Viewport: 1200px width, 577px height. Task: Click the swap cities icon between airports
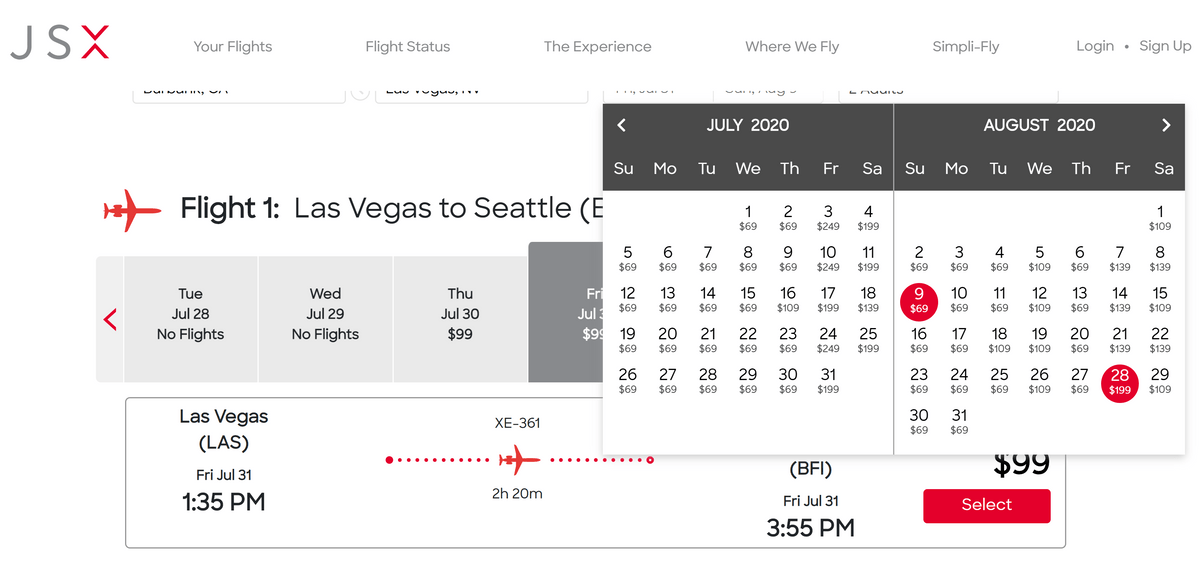pyautogui.click(x=360, y=92)
